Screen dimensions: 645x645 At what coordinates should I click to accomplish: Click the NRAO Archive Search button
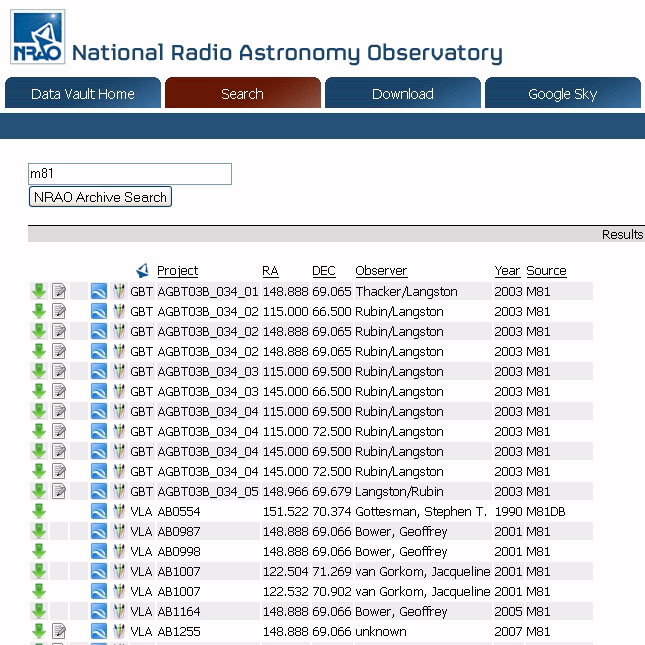pyautogui.click(x=100, y=197)
